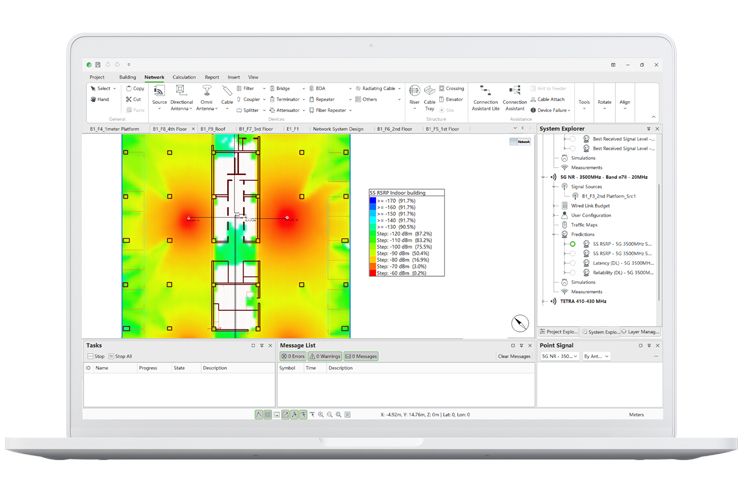
Task: Click the red -60 dBm legend color
Action: pyautogui.click(x=372, y=273)
